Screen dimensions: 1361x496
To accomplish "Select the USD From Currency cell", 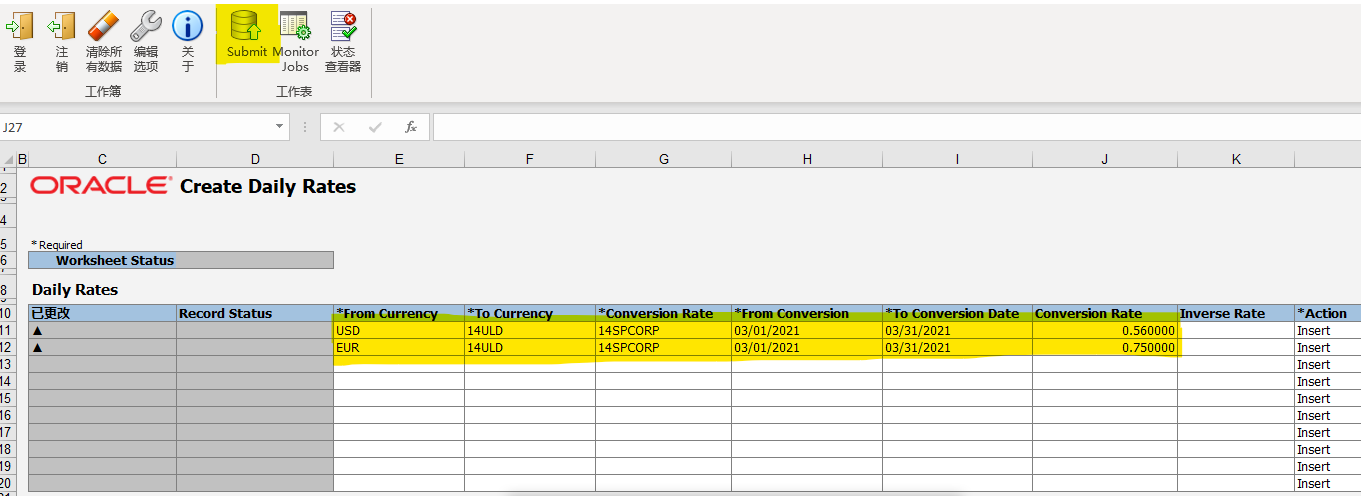I will point(398,330).
